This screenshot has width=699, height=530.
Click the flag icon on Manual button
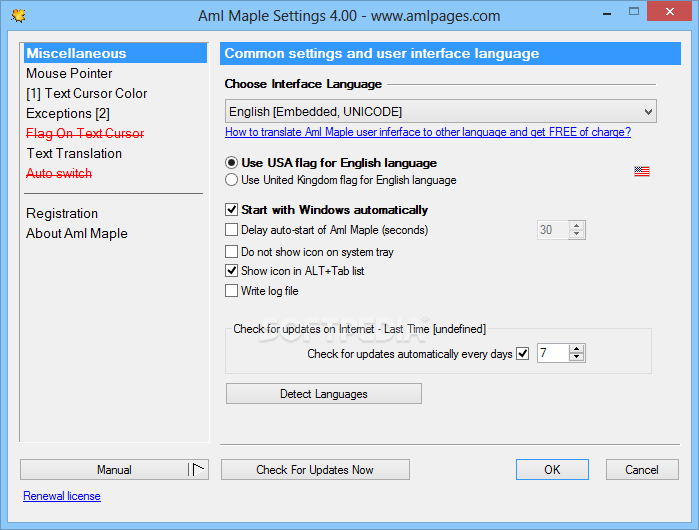[x=198, y=469]
